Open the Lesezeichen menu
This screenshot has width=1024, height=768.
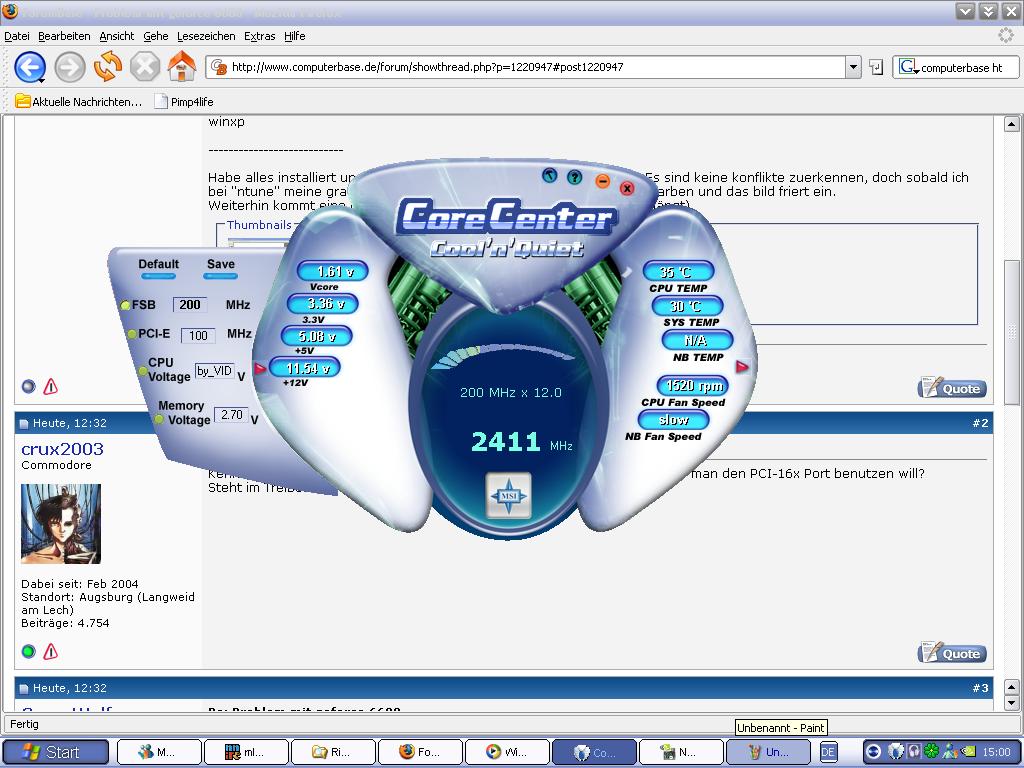click(206, 36)
